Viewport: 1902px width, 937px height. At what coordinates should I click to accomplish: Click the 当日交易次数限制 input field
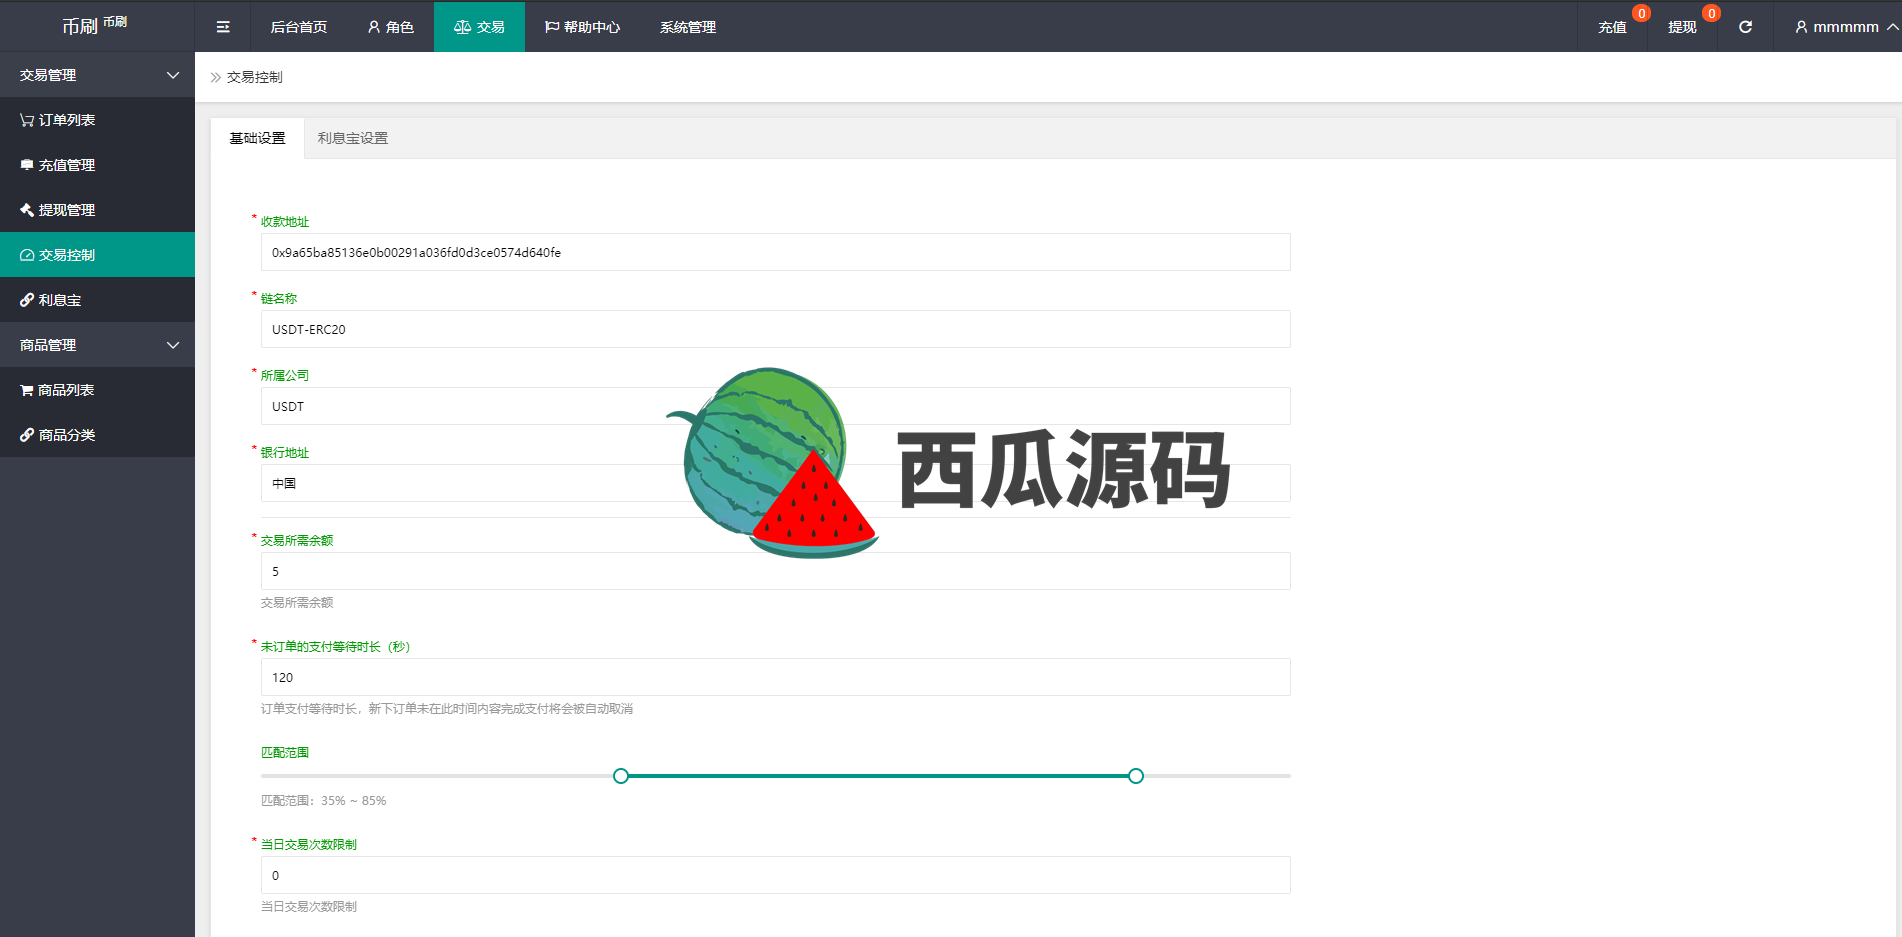pos(776,875)
